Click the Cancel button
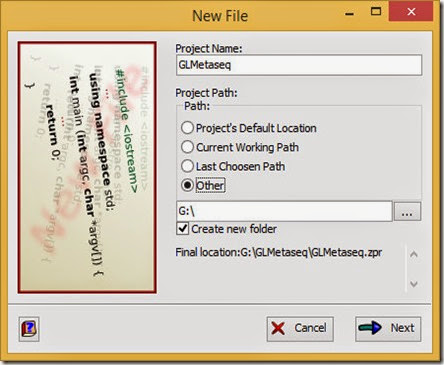The height and width of the screenshot is (365, 444). click(300, 328)
